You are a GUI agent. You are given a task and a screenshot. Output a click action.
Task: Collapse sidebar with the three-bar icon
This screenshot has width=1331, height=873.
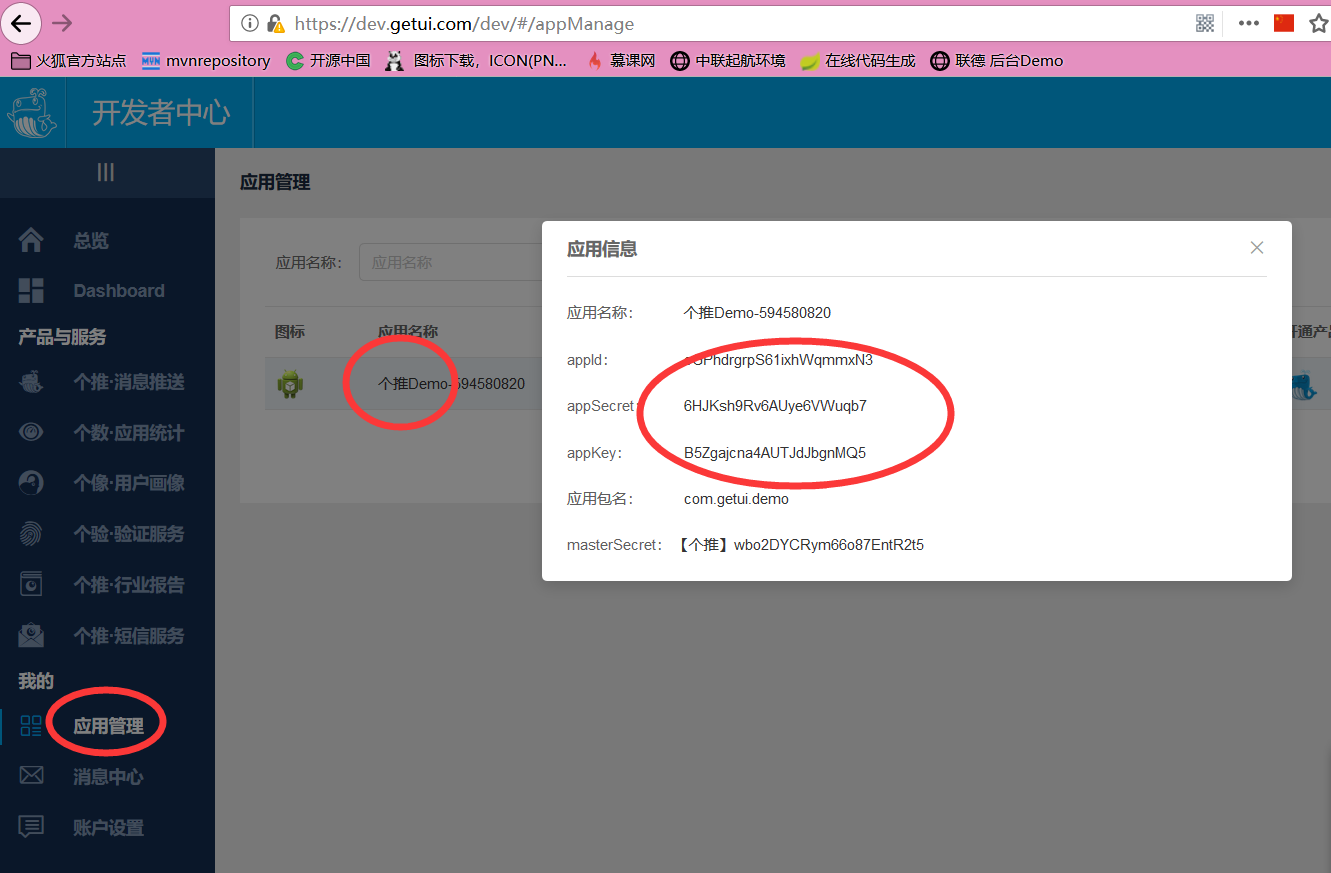tap(106, 172)
